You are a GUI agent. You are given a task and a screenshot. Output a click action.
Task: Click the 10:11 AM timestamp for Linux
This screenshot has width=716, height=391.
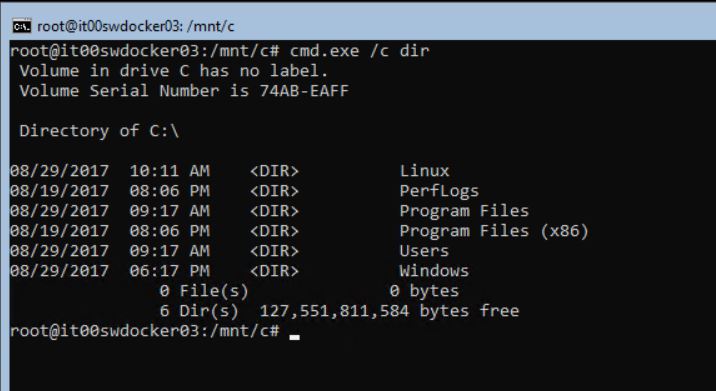[169, 171]
